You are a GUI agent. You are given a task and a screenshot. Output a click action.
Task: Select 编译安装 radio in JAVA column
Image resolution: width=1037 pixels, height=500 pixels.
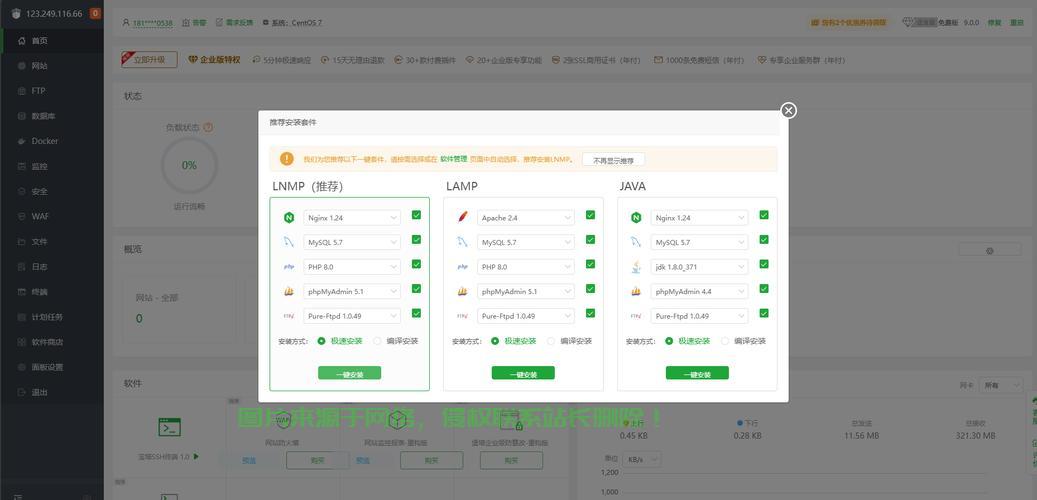point(725,341)
